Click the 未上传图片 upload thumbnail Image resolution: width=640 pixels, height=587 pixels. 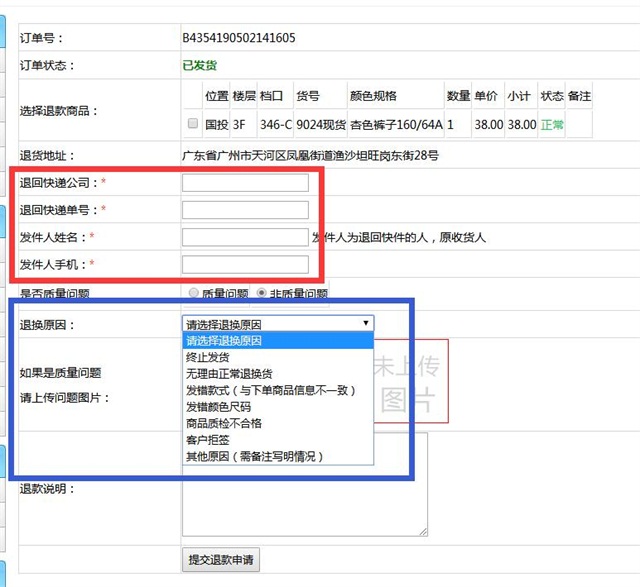pyautogui.click(x=410, y=383)
